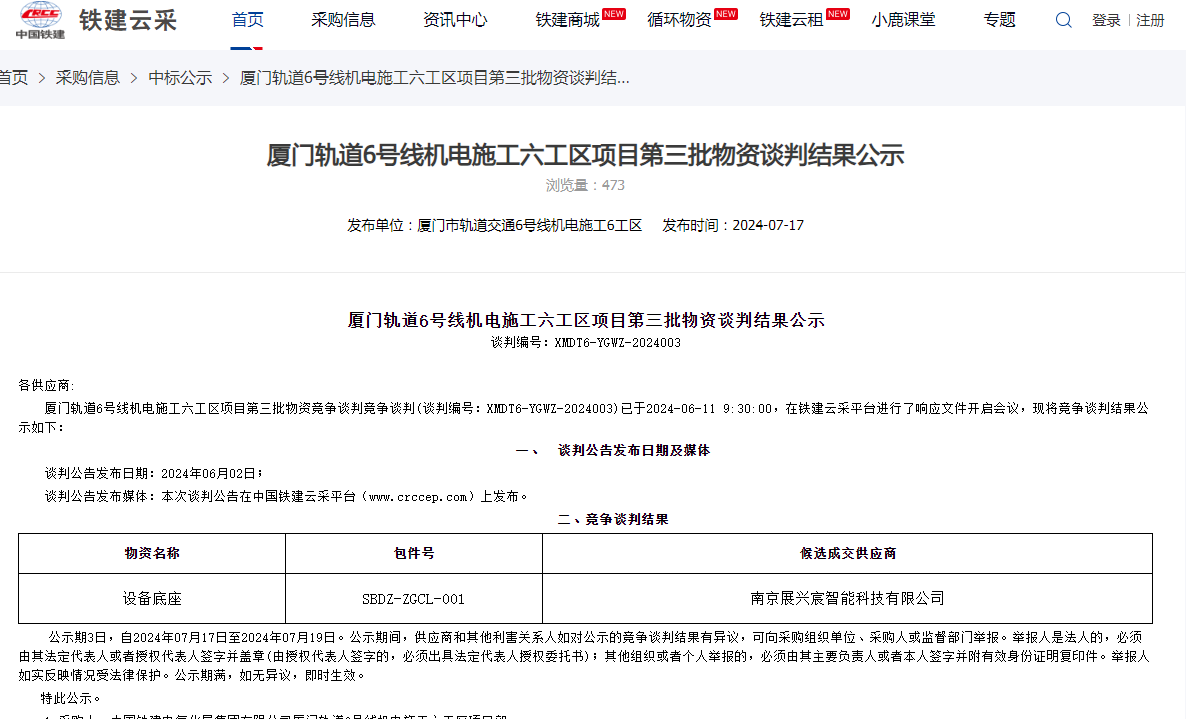Click the 采购信息 breadcrumb link
Viewport: 1186px width, 719px height.
click(x=88, y=78)
